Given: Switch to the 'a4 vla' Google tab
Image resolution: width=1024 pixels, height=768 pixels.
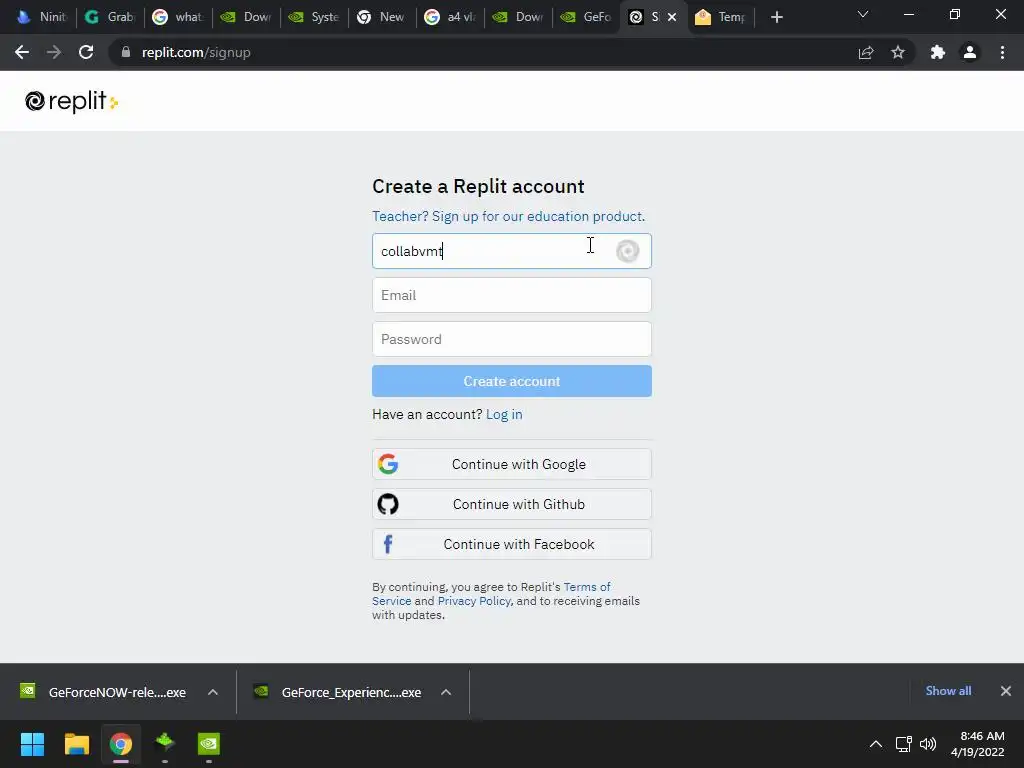Looking at the screenshot, I should coord(450,17).
